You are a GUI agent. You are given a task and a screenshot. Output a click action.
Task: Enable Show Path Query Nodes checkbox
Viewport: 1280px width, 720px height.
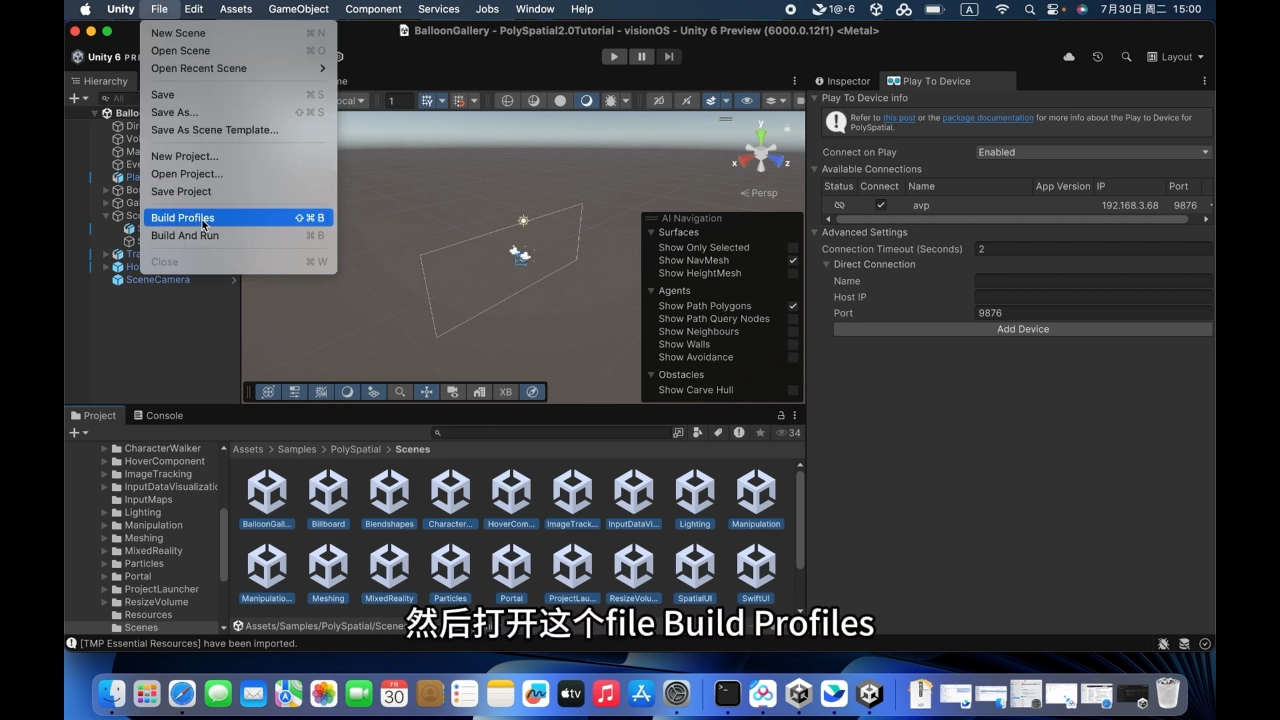point(793,319)
